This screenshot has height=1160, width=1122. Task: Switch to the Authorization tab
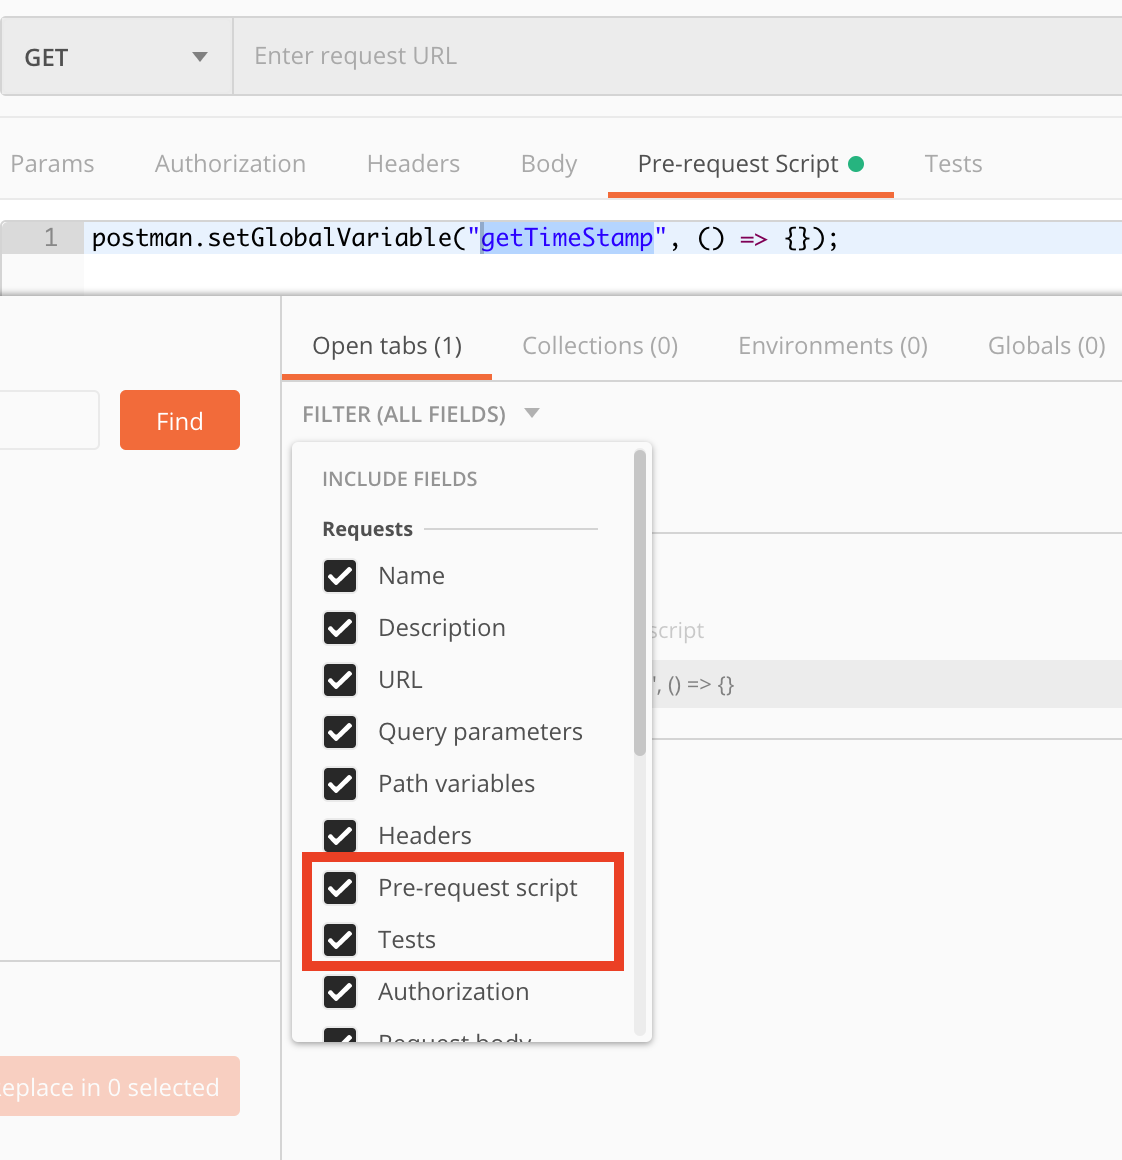click(x=229, y=163)
